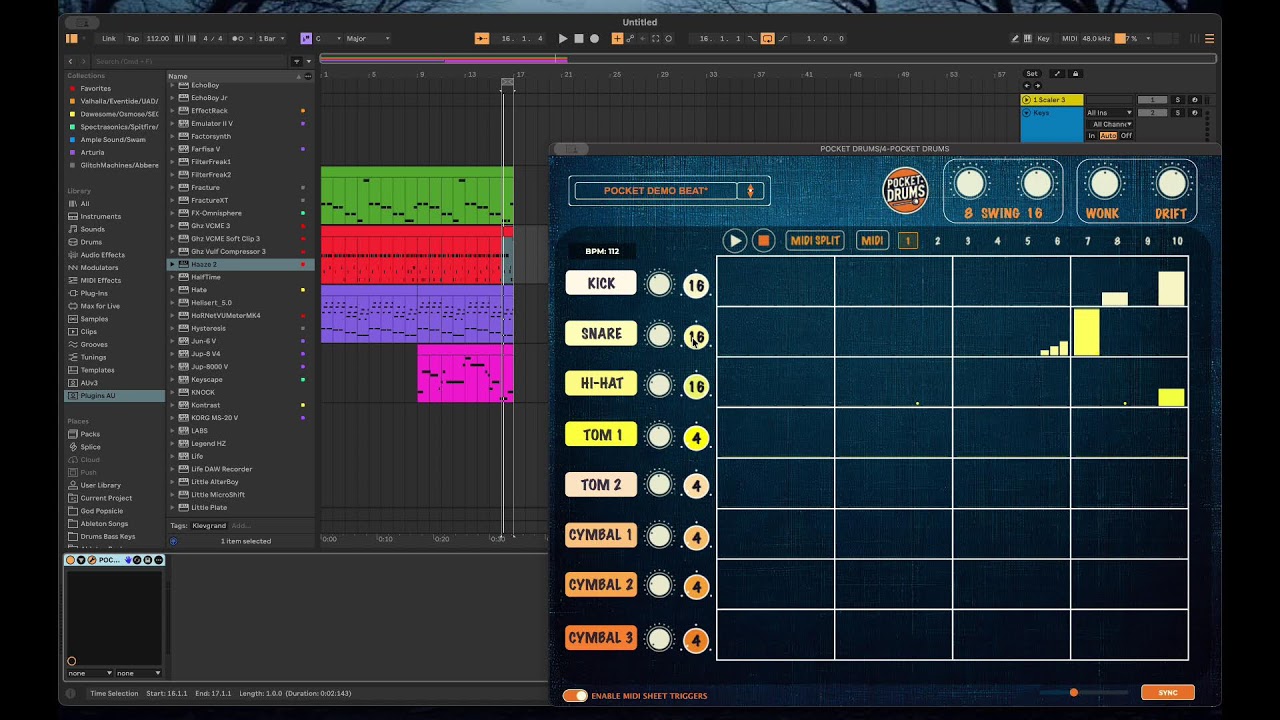Click the KICK volume knob
This screenshot has width=1280, height=720.
(659, 285)
